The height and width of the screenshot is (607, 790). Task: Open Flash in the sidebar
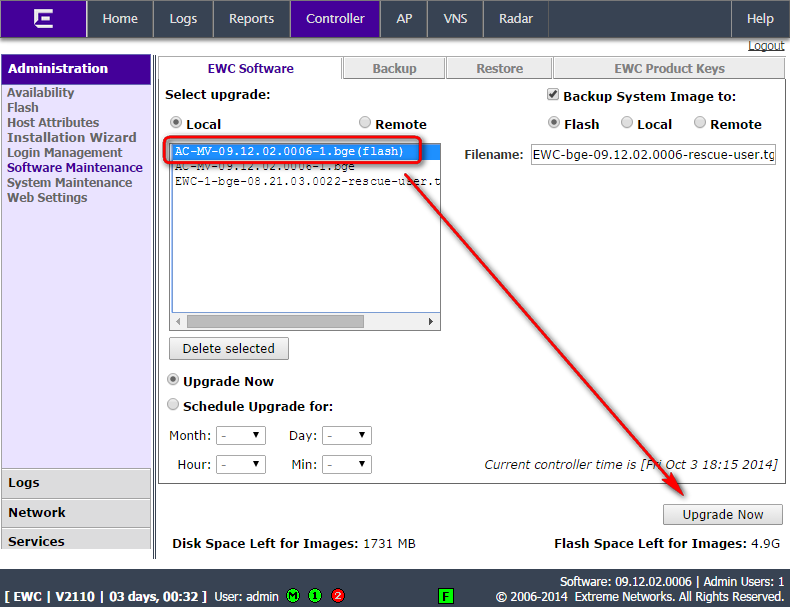23,108
